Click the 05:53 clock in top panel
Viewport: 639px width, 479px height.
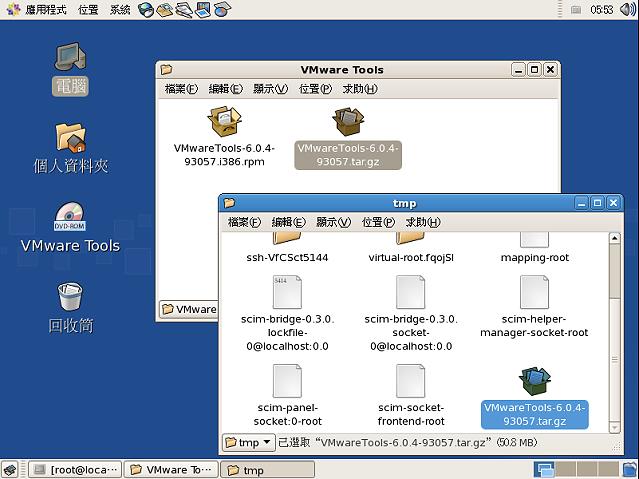tap(602, 9)
